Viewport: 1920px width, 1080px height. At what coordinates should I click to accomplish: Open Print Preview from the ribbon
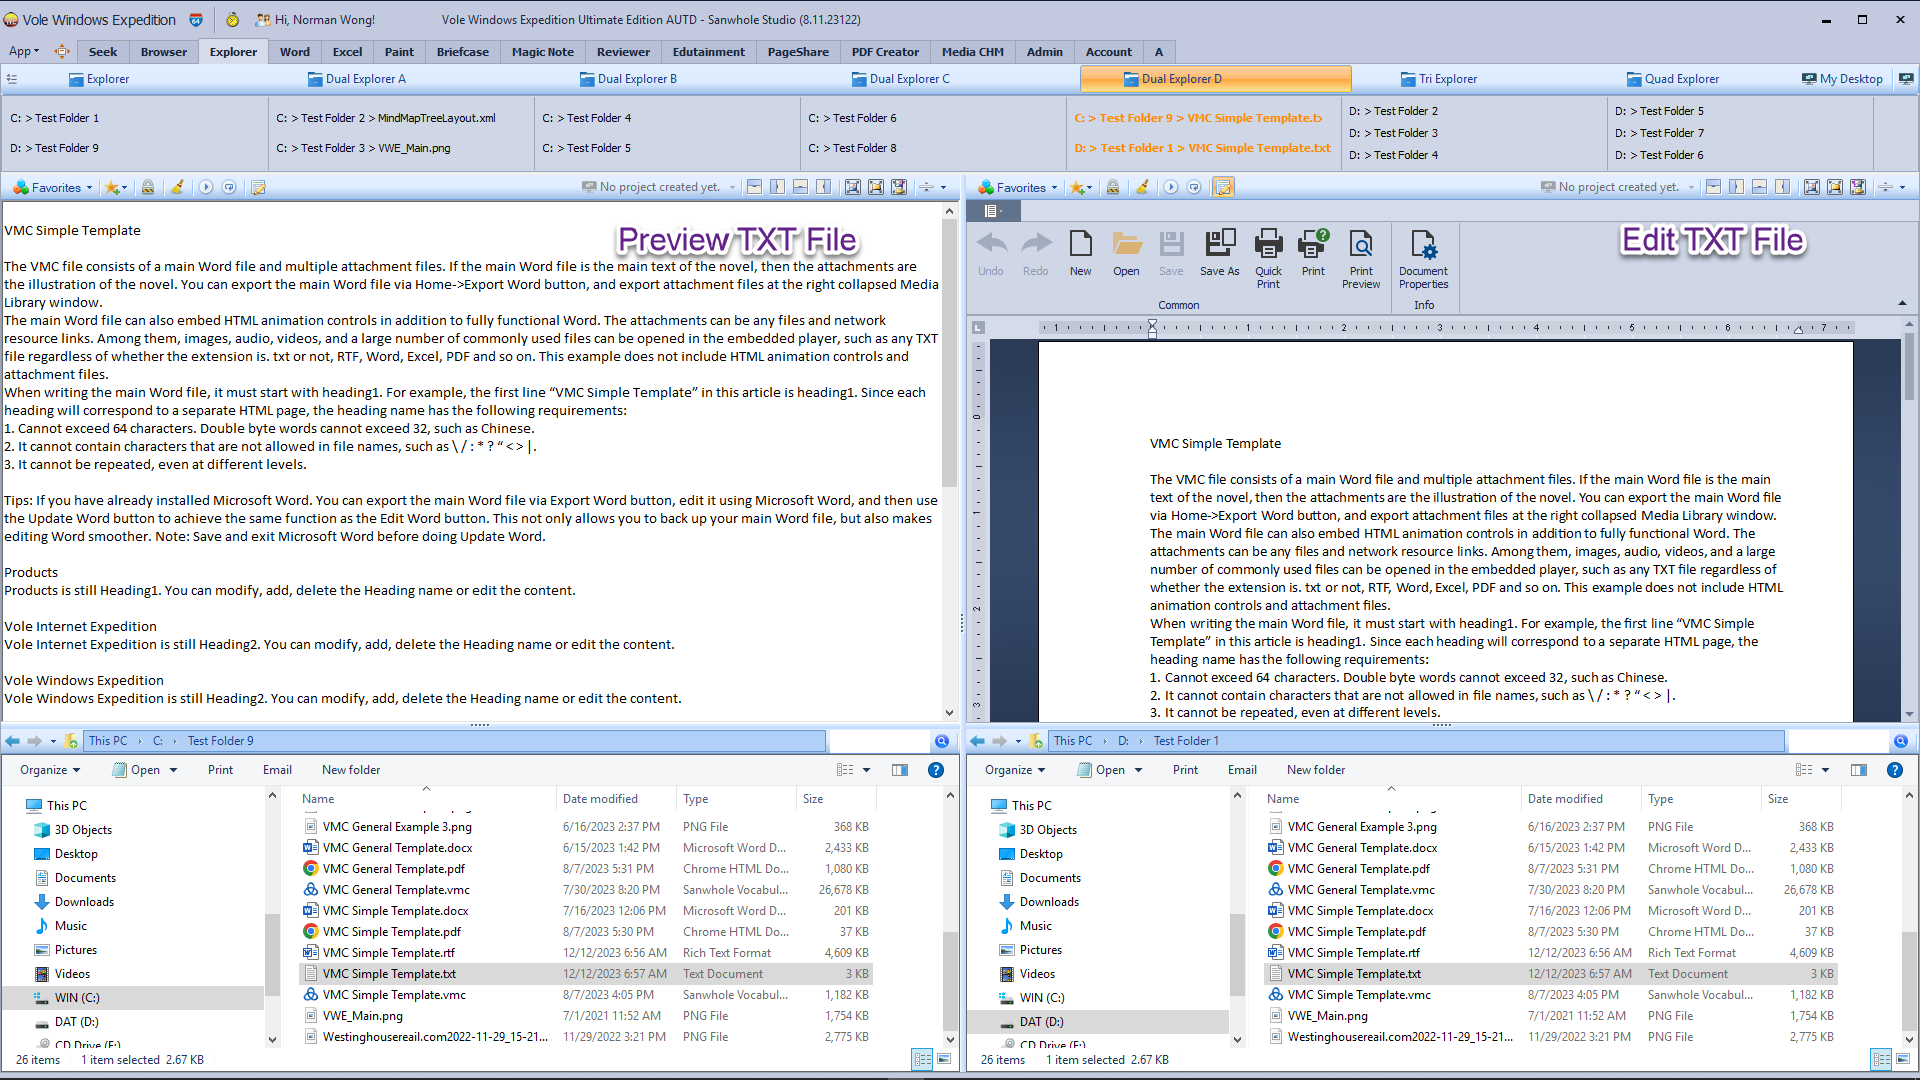pyautogui.click(x=1361, y=259)
